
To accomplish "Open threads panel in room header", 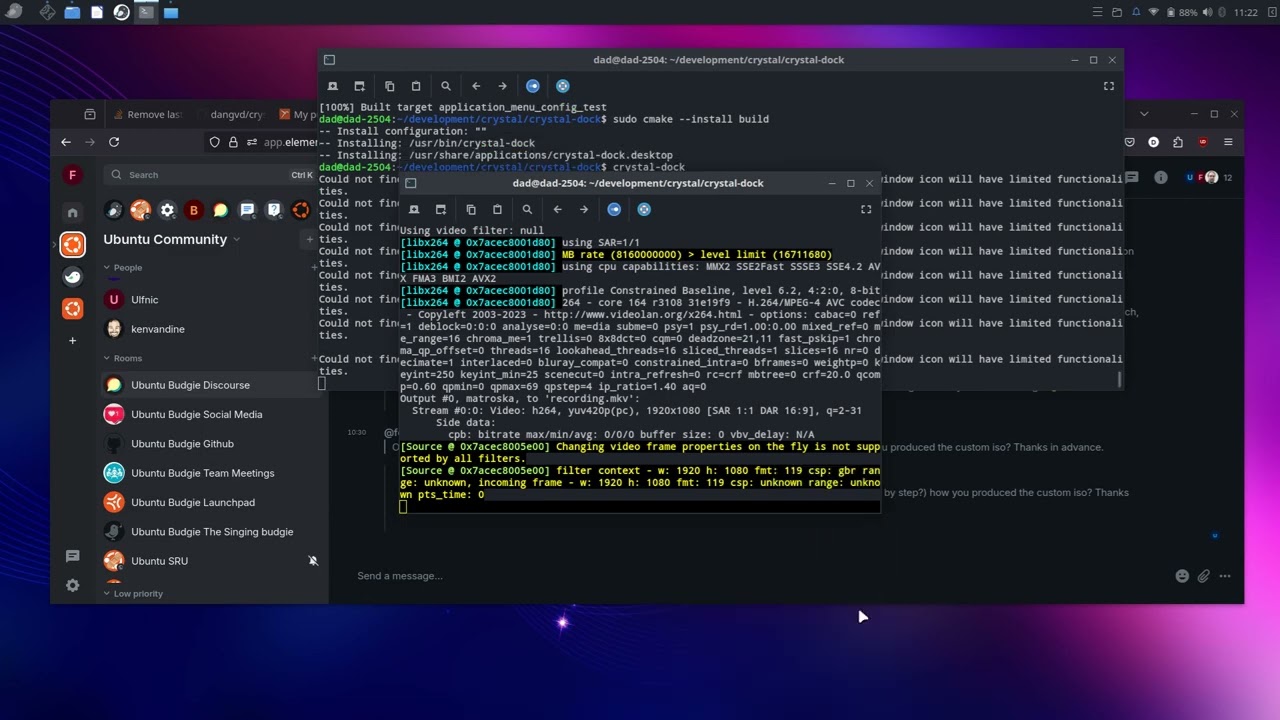I will 1132,178.
